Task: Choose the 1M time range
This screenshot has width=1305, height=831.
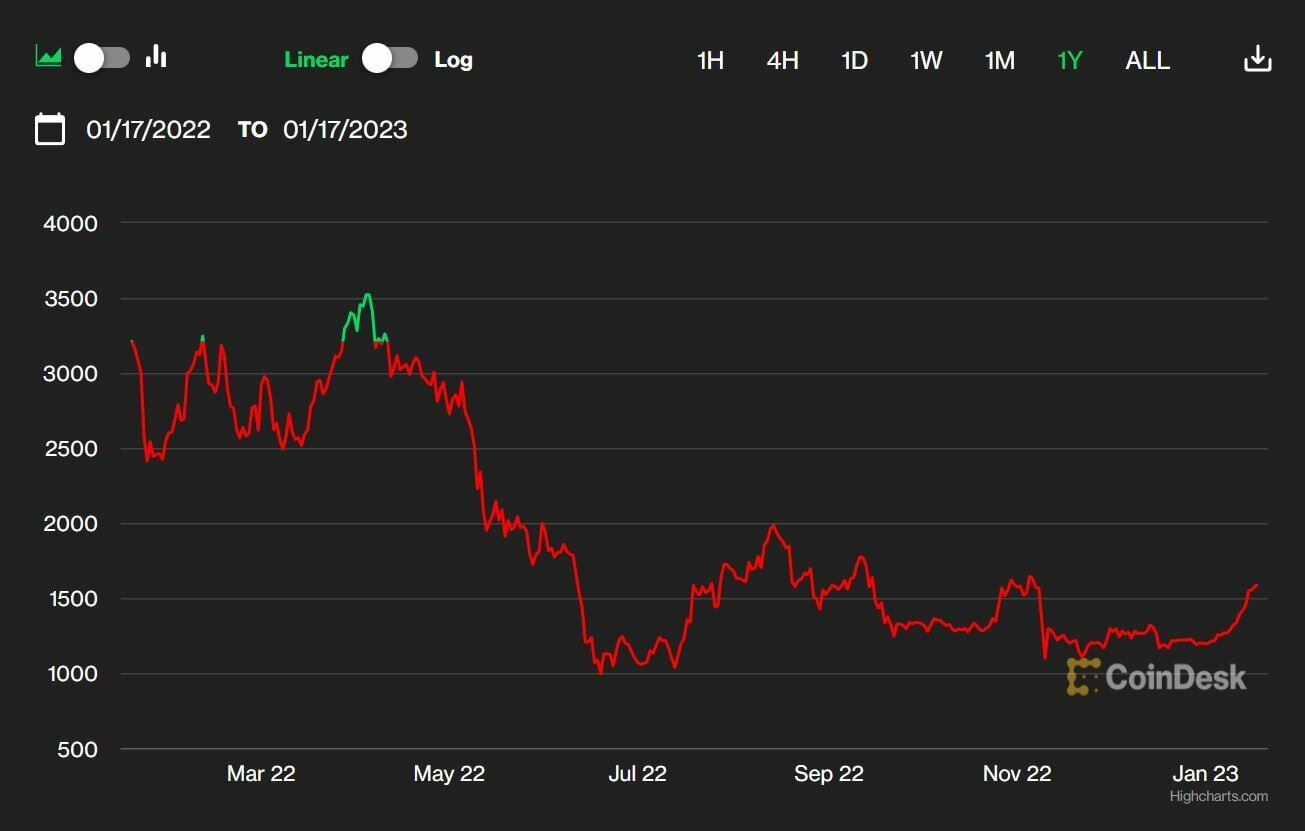Action: tap(999, 61)
